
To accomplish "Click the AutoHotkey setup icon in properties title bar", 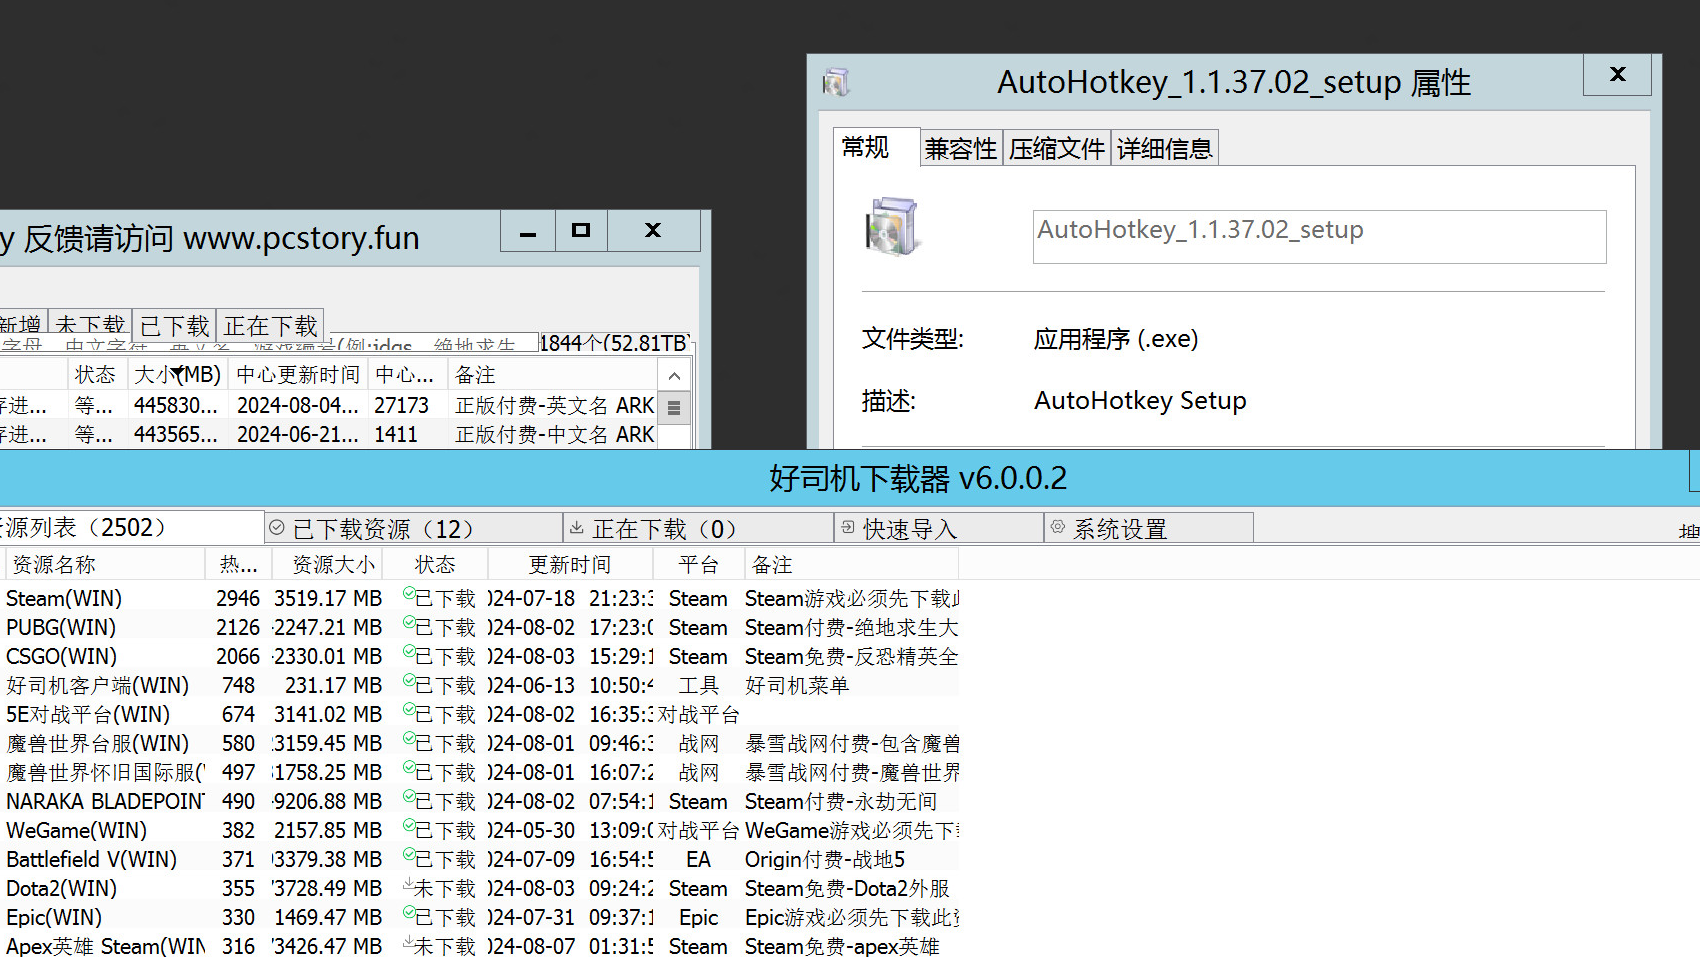I will (835, 82).
